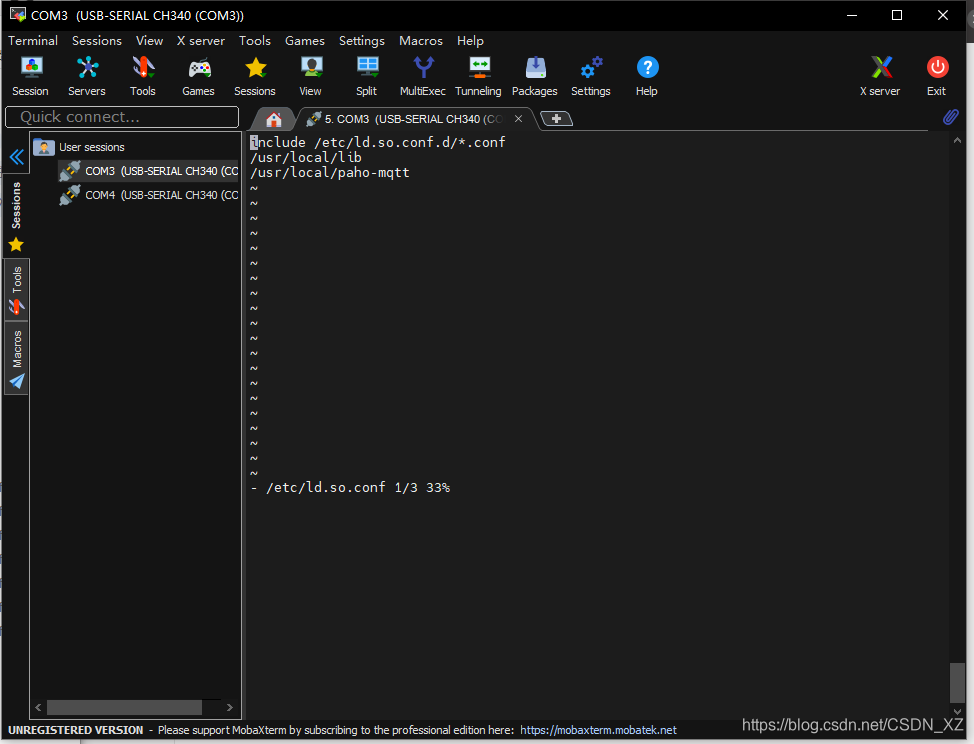Select the COM4 session in sidebar tree
The width and height of the screenshot is (974, 744).
click(149, 195)
